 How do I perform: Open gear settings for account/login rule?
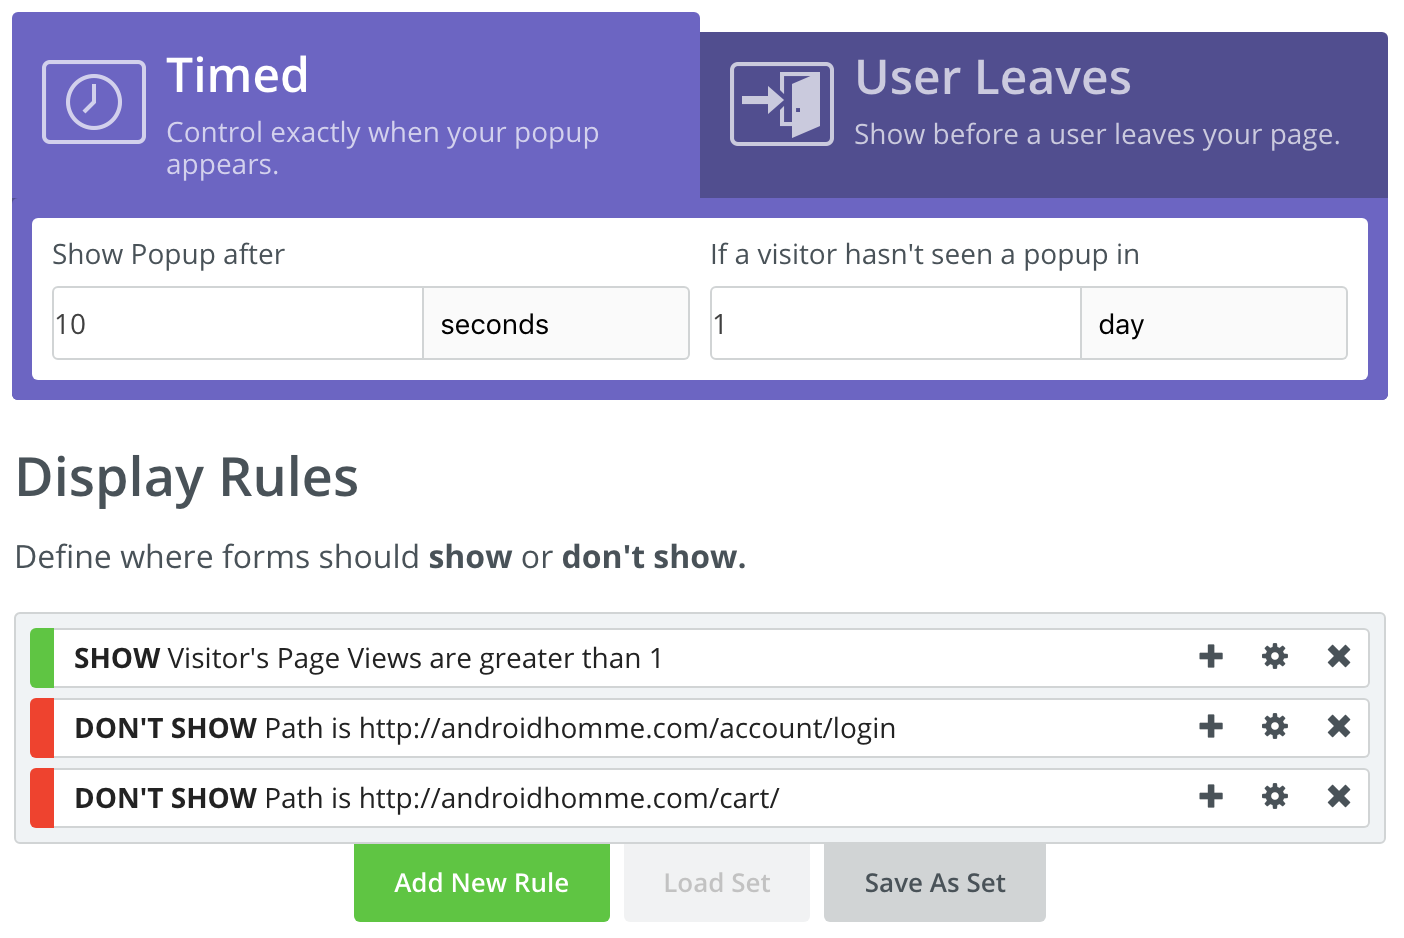[1275, 727]
